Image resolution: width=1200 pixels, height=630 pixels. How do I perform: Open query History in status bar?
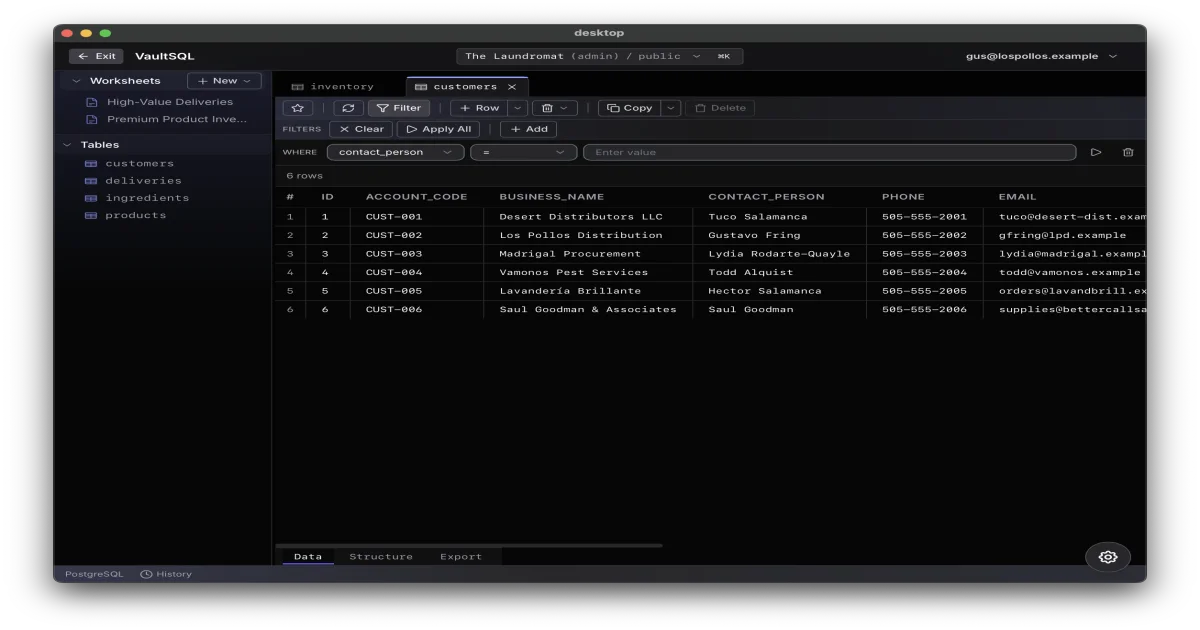tap(166, 574)
